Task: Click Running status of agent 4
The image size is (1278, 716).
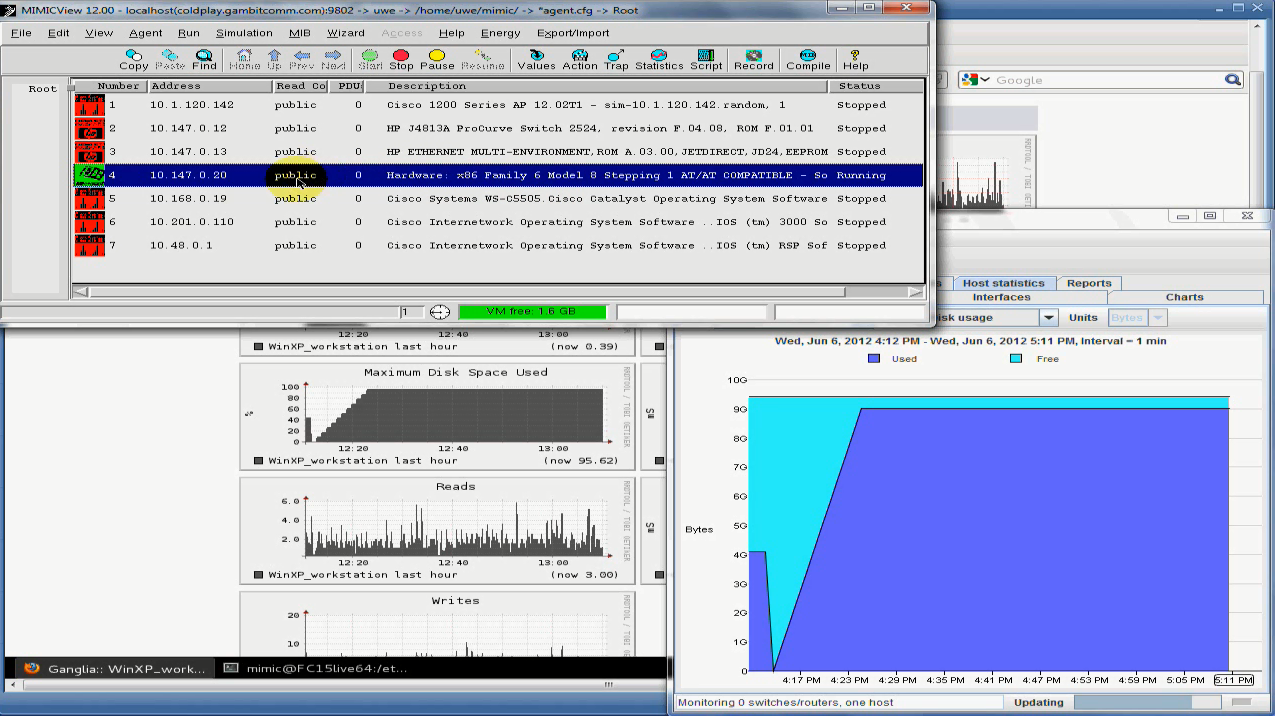Action: [861, 175]
